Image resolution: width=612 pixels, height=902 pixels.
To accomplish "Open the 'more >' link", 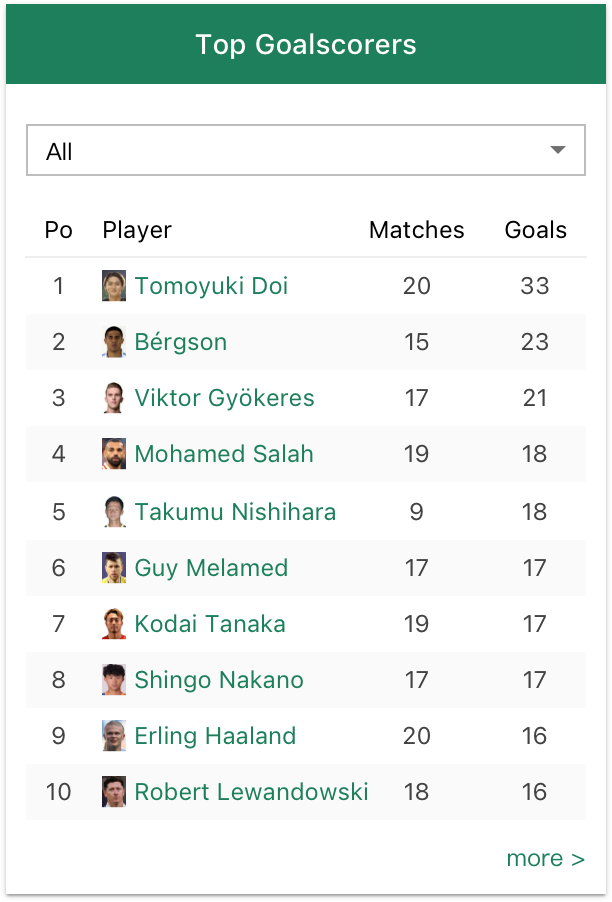I will pos(545,858).
